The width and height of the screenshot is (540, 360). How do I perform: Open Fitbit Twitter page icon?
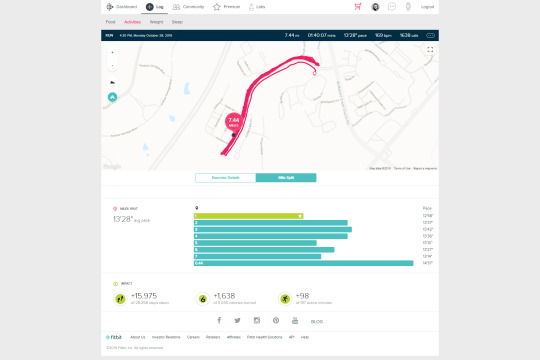click(x=238, y=320)
